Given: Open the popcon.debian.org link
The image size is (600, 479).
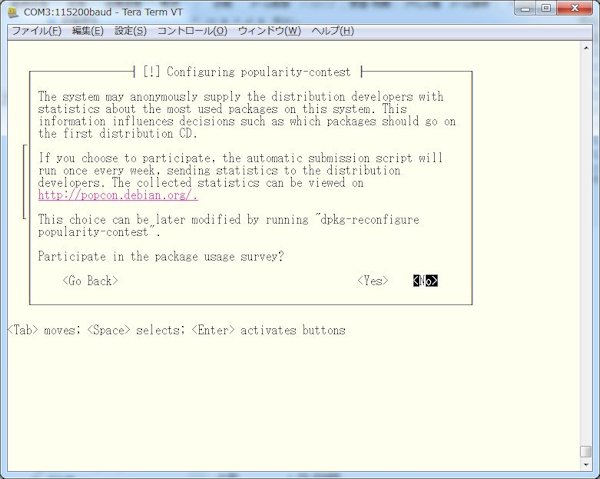Looking at the screenshot, I should [118, 196].
